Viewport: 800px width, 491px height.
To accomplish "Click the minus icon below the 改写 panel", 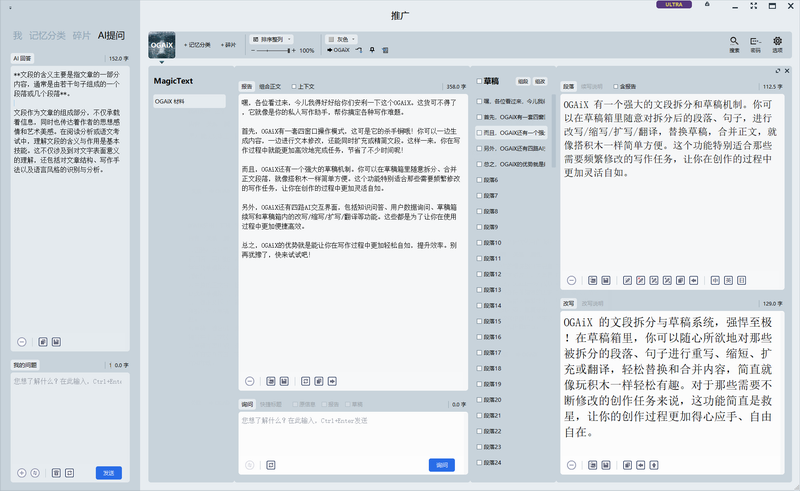I will pos(571,465).
